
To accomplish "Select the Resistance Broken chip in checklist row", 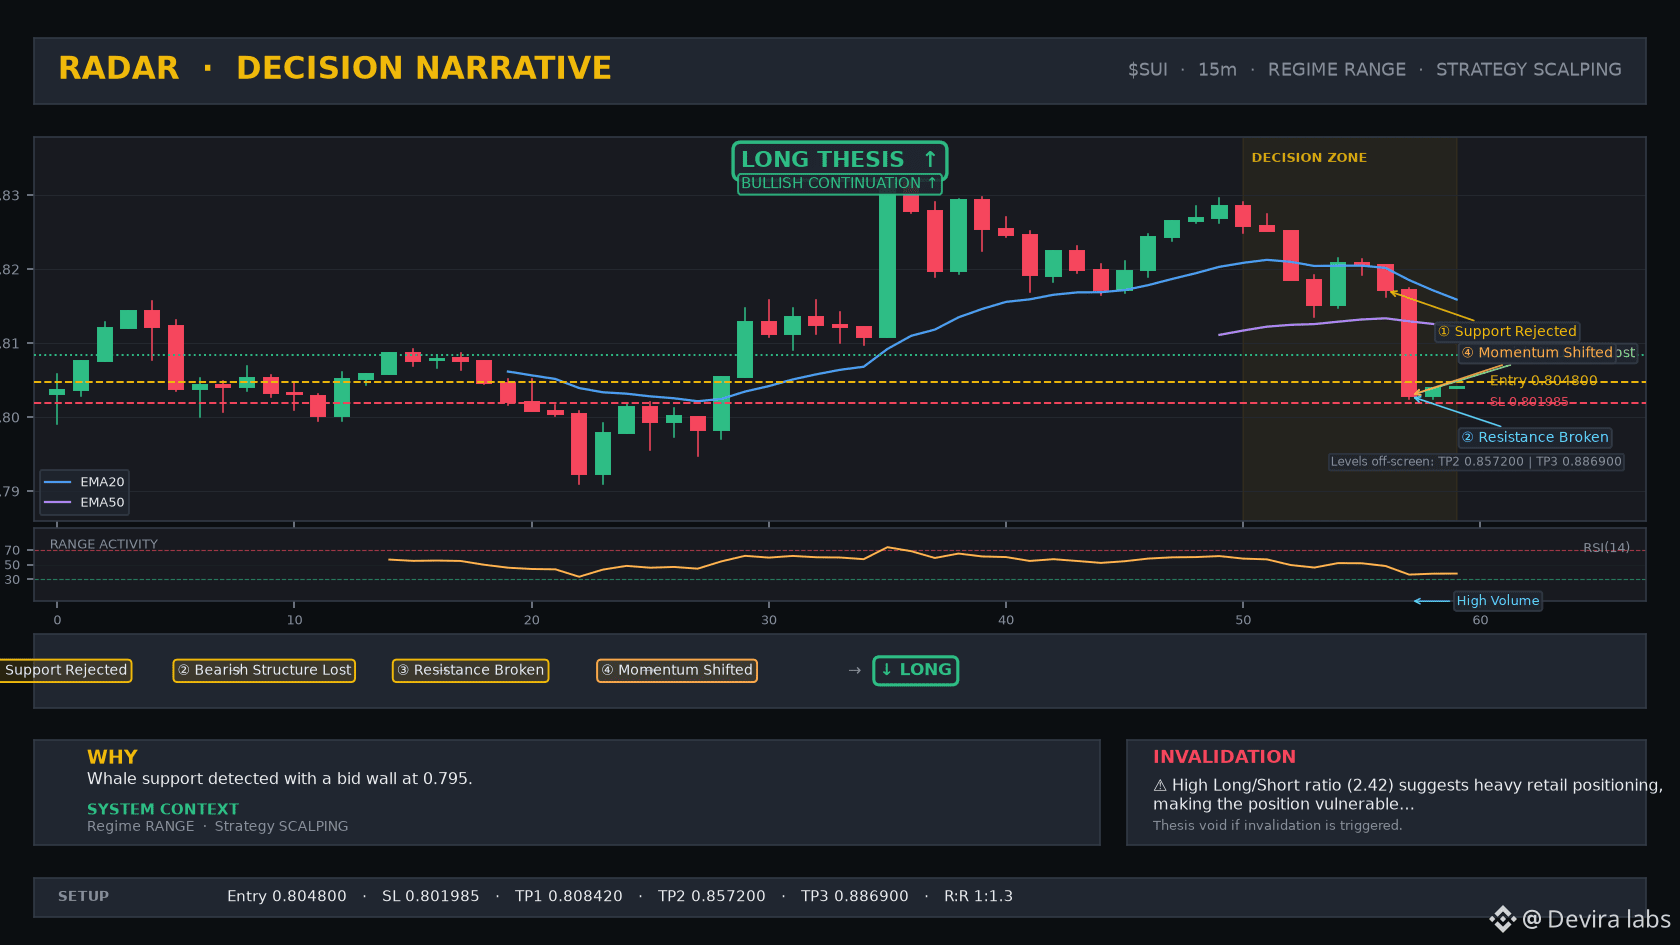I will click(x=470, y=670).
